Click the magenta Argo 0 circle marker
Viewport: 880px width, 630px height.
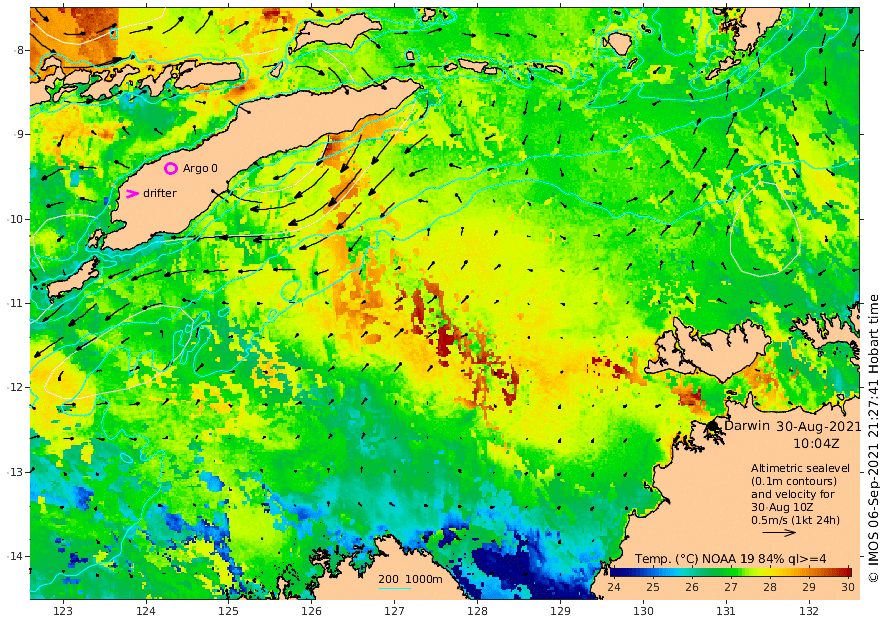[x=171, y=168]
